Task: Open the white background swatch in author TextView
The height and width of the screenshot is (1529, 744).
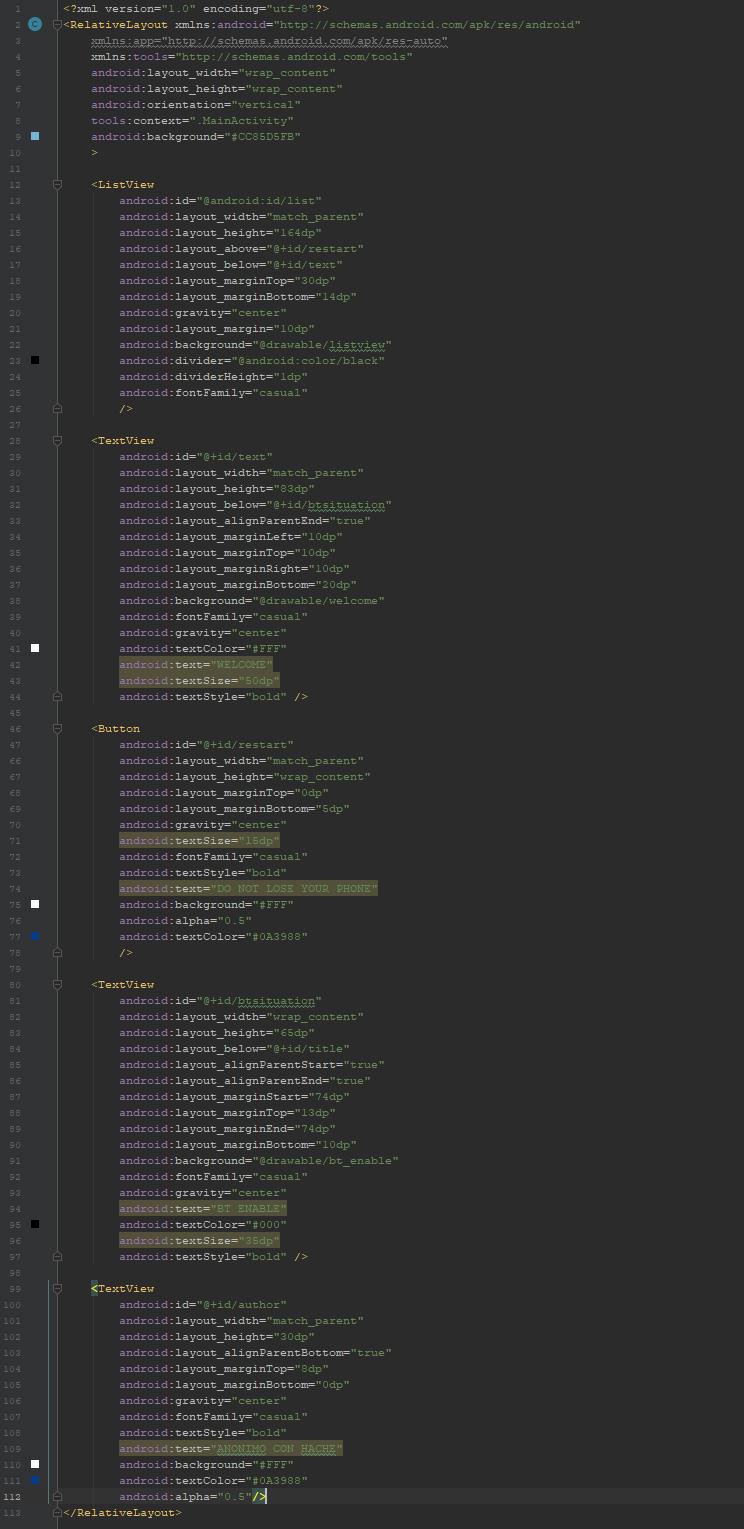Action: click(35, 1464)
